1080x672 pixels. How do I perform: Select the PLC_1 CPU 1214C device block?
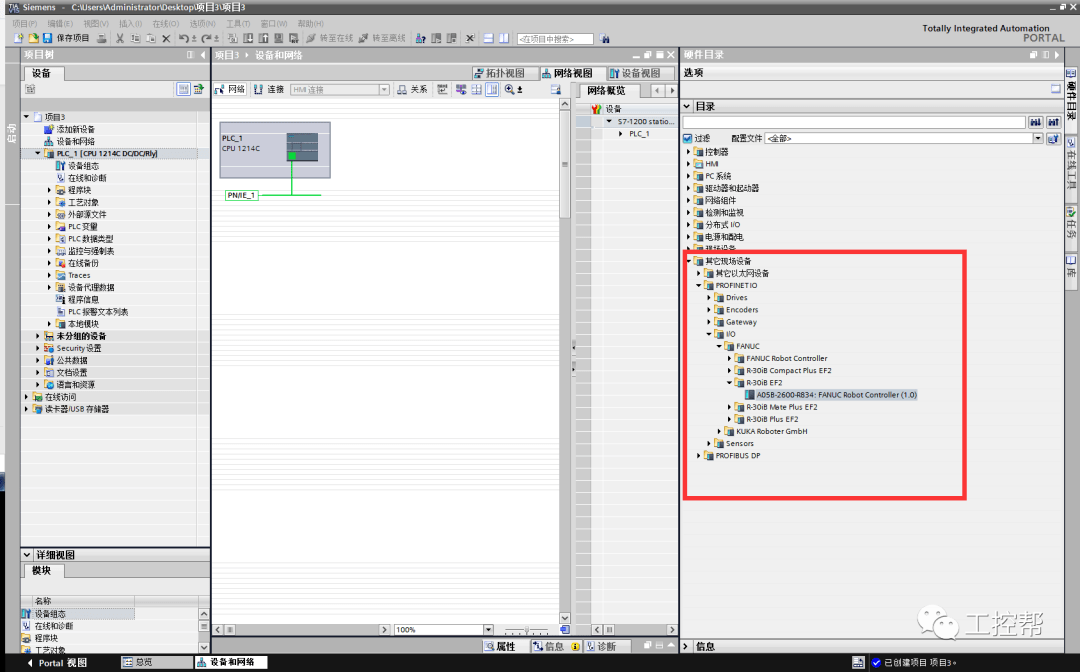(x=275, y=150)
